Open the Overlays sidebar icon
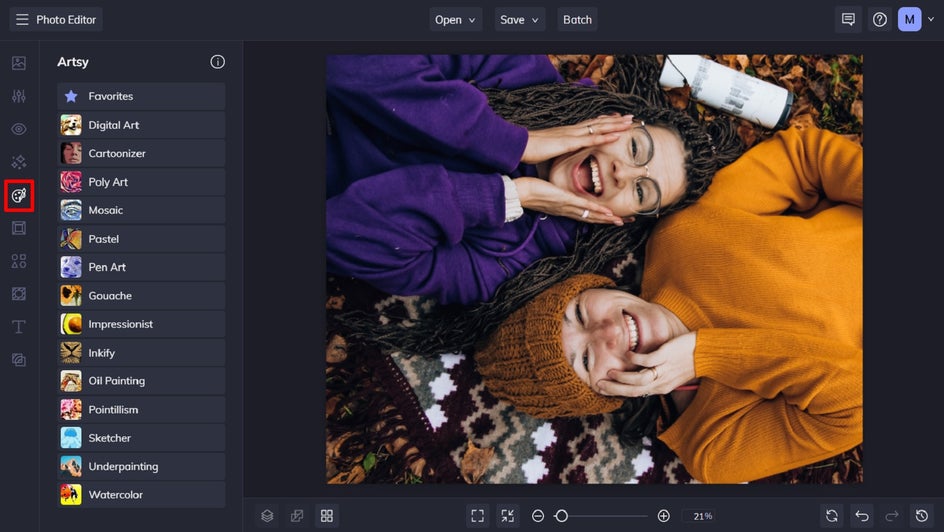The image size is (944, 532). pos(19,360)
